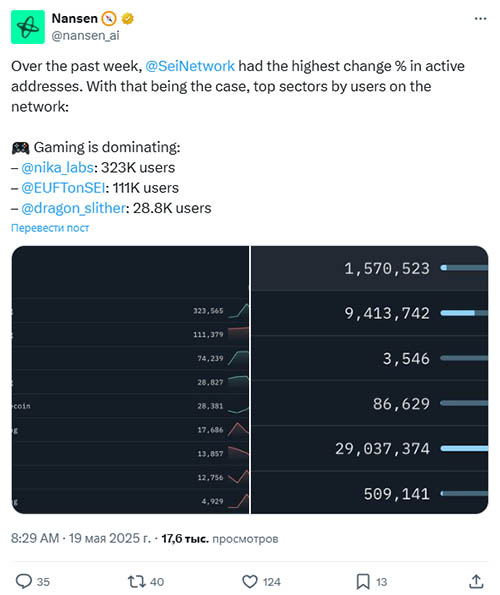Open the @dragon_slither mention link
This screenshot has width=500, height=595.
click(73, 208)
